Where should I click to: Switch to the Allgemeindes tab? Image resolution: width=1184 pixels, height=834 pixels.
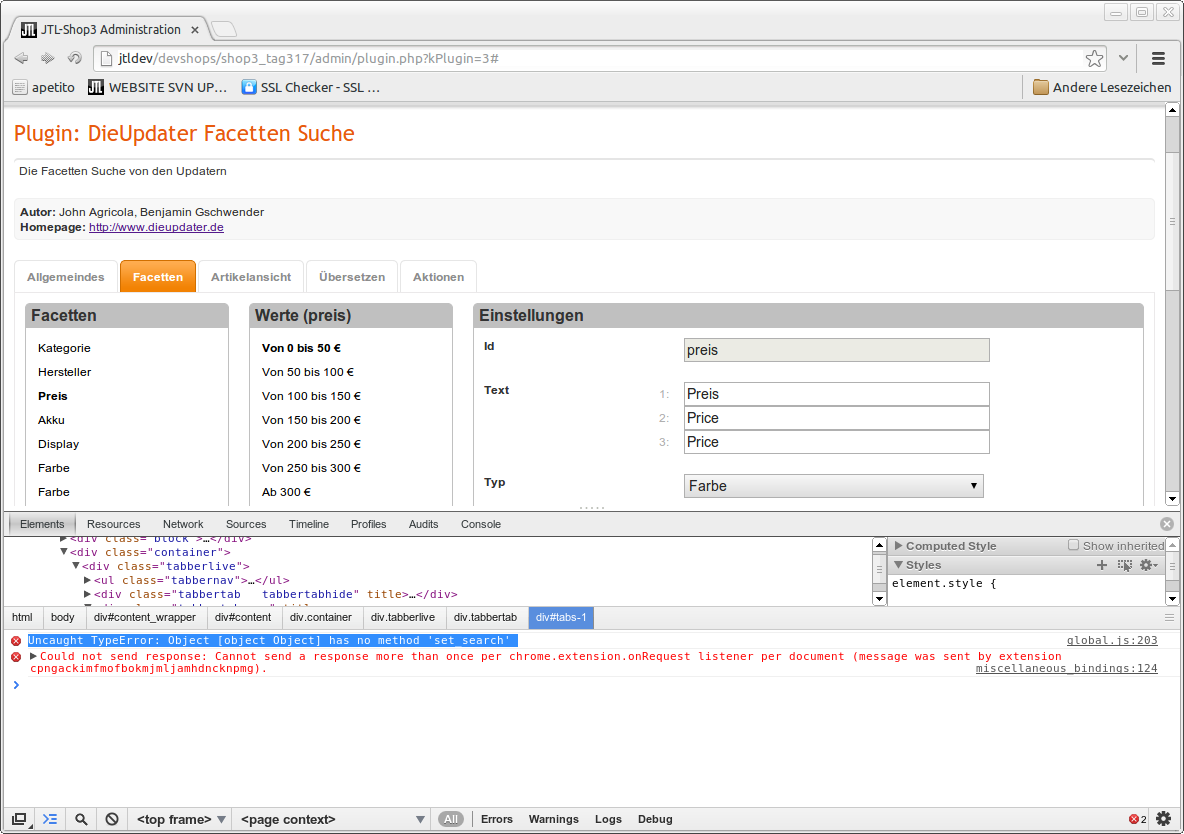[66, 277]
